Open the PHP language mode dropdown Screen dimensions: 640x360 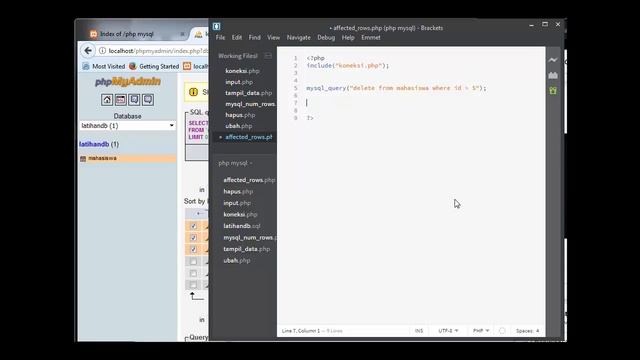(x=481, y=331)
